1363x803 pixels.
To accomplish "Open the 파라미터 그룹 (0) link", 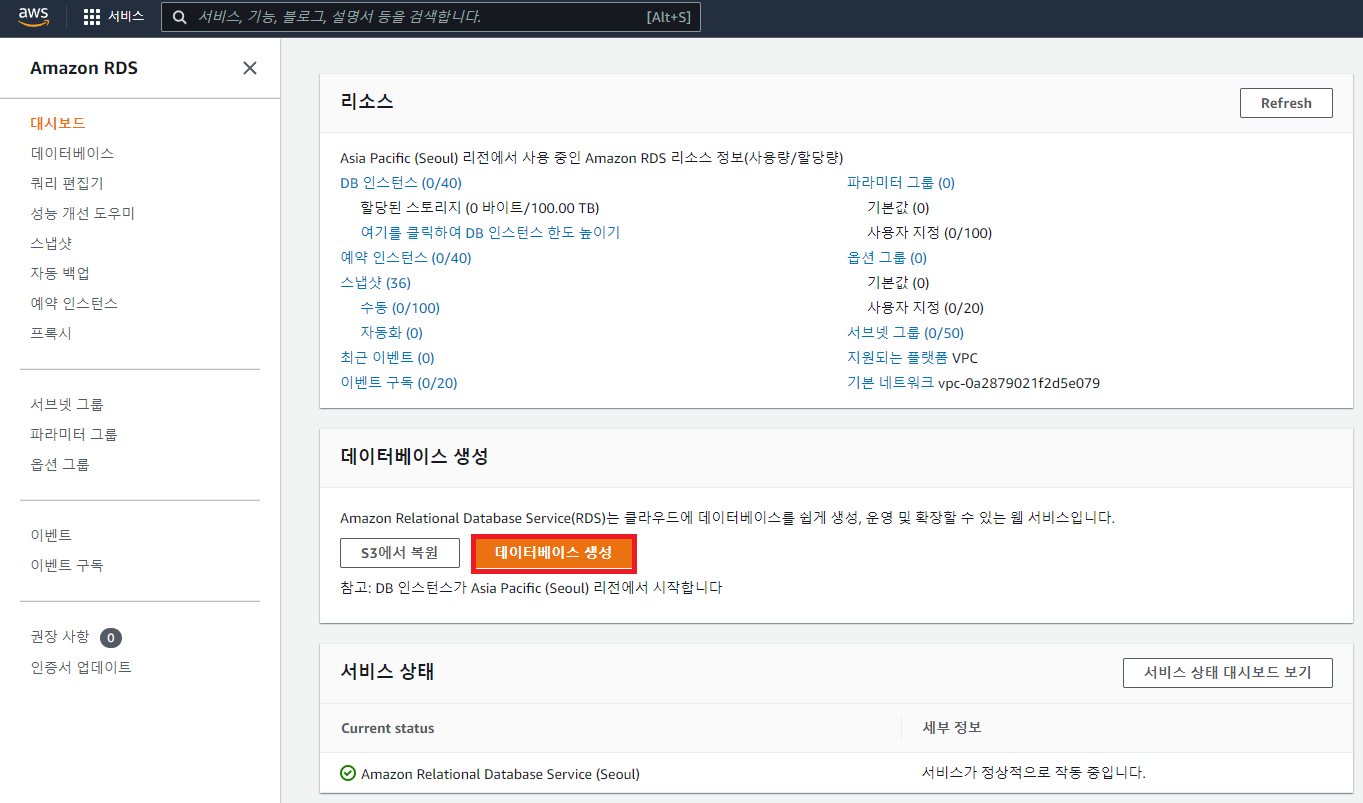I will click(901, 183).
